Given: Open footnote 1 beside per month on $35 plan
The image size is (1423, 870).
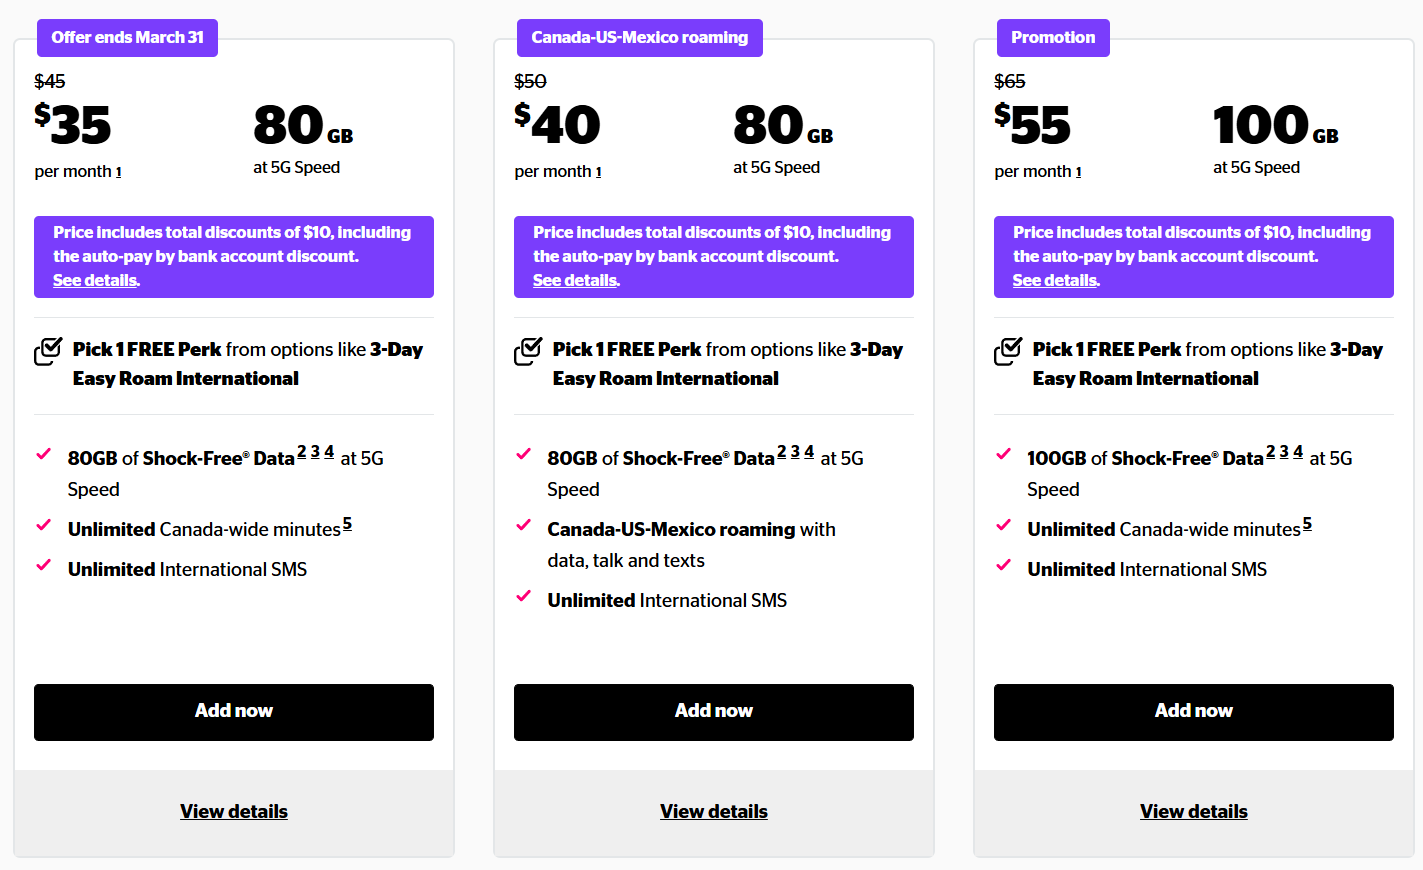Looking at the screenshot, I should (x=119, y=172).
